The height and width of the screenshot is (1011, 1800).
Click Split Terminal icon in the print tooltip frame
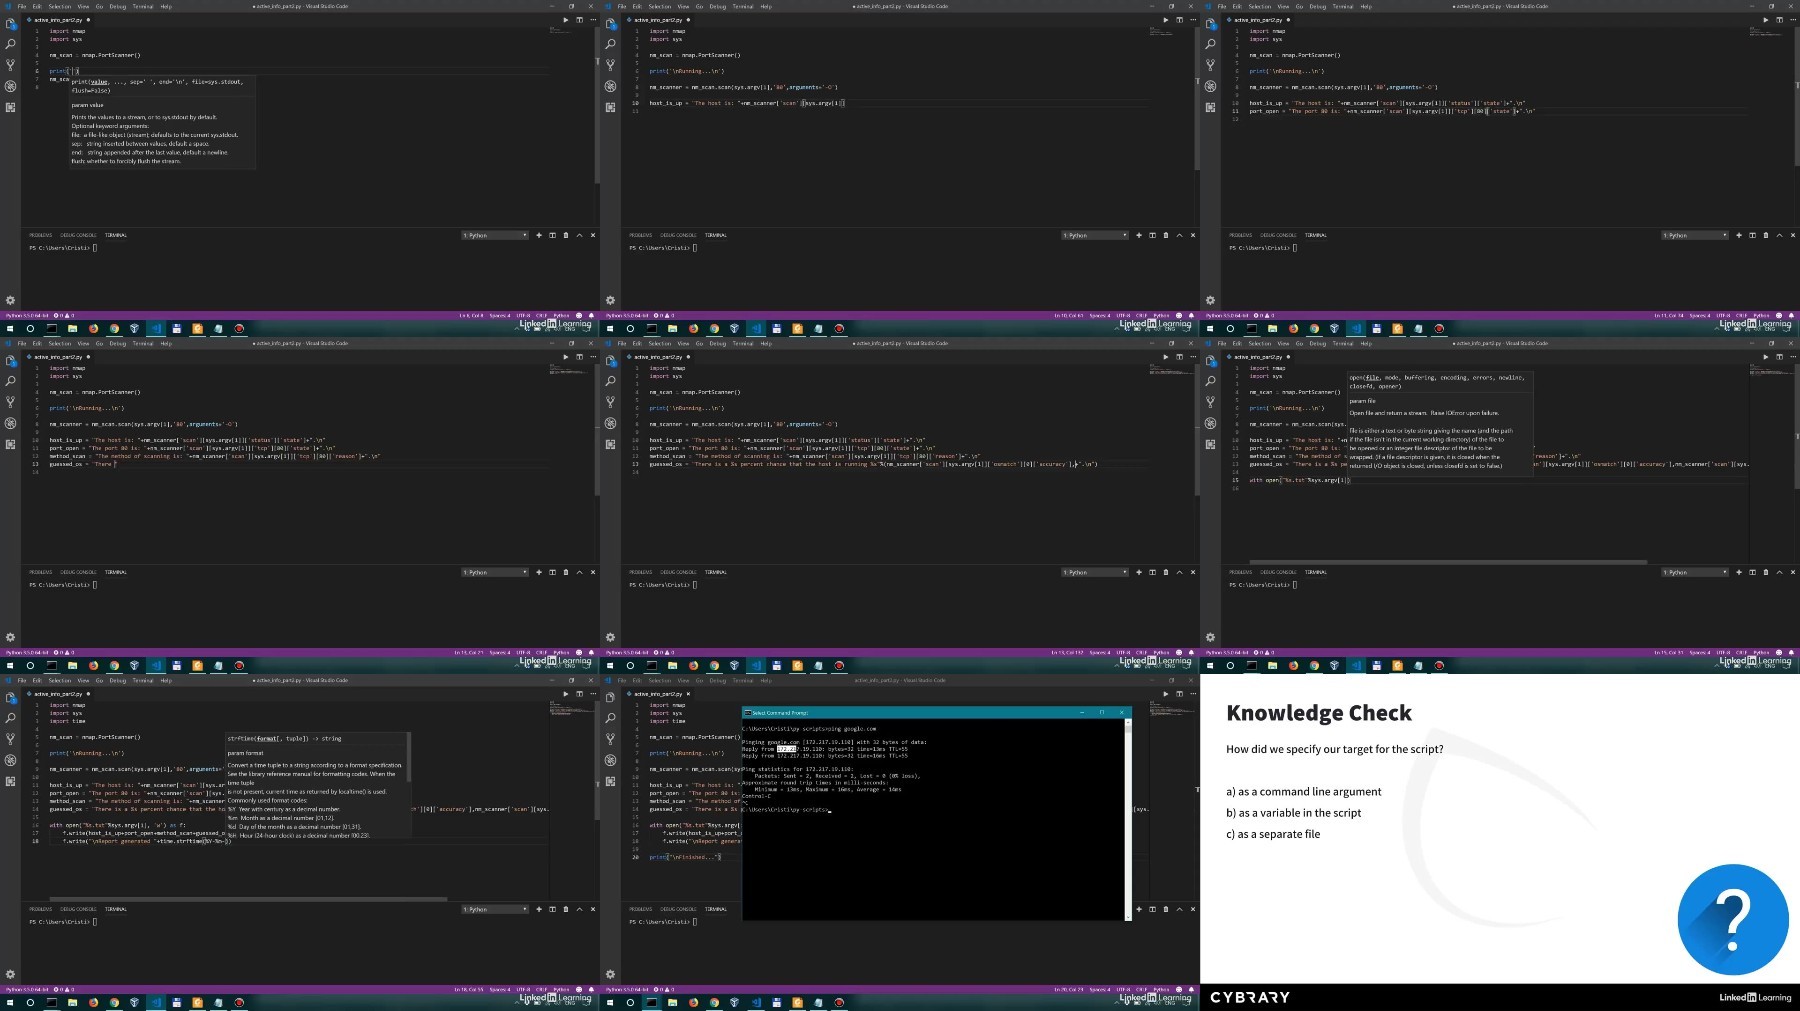tap(552, 235)
